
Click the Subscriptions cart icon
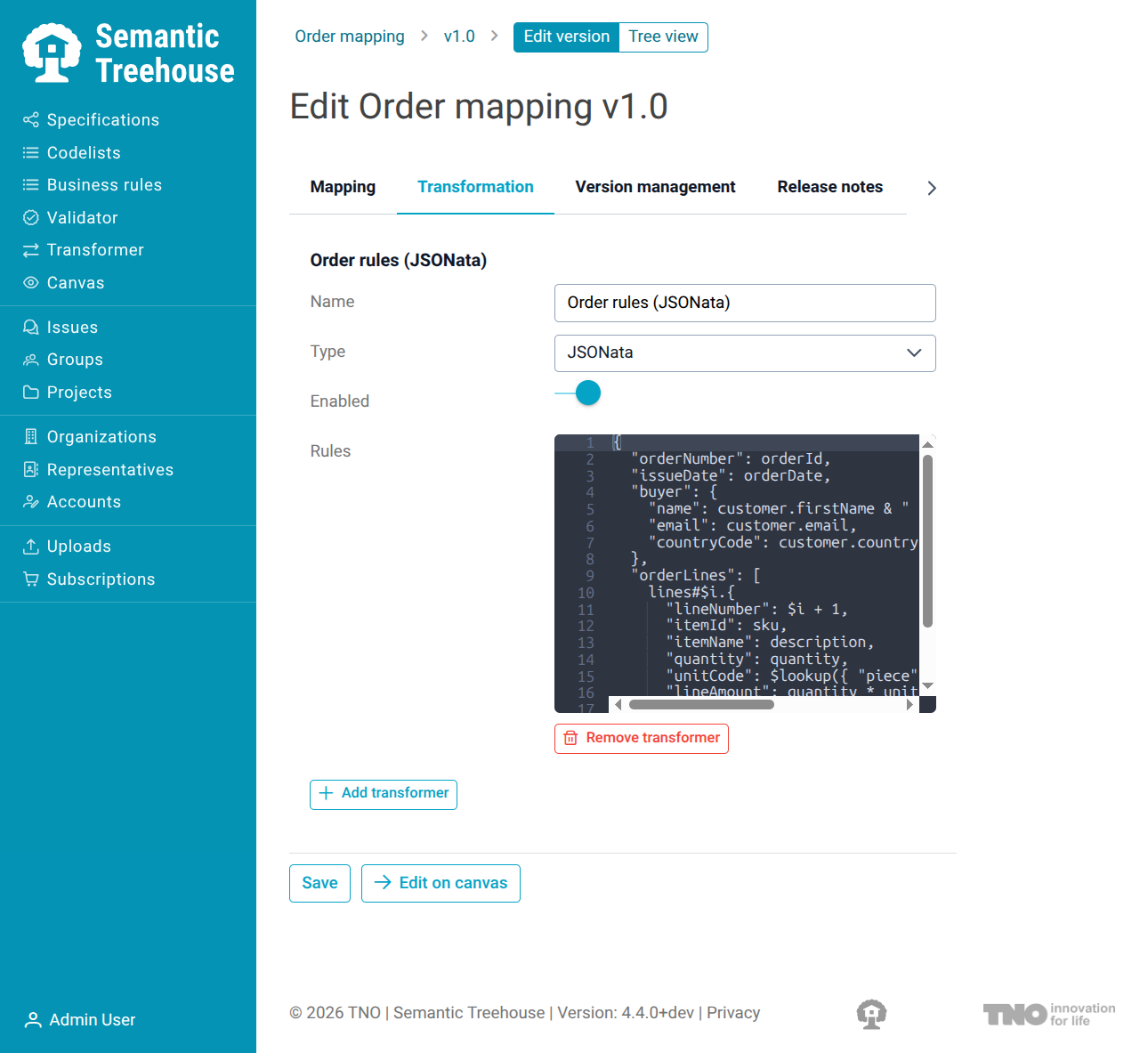tap(31, 579)
